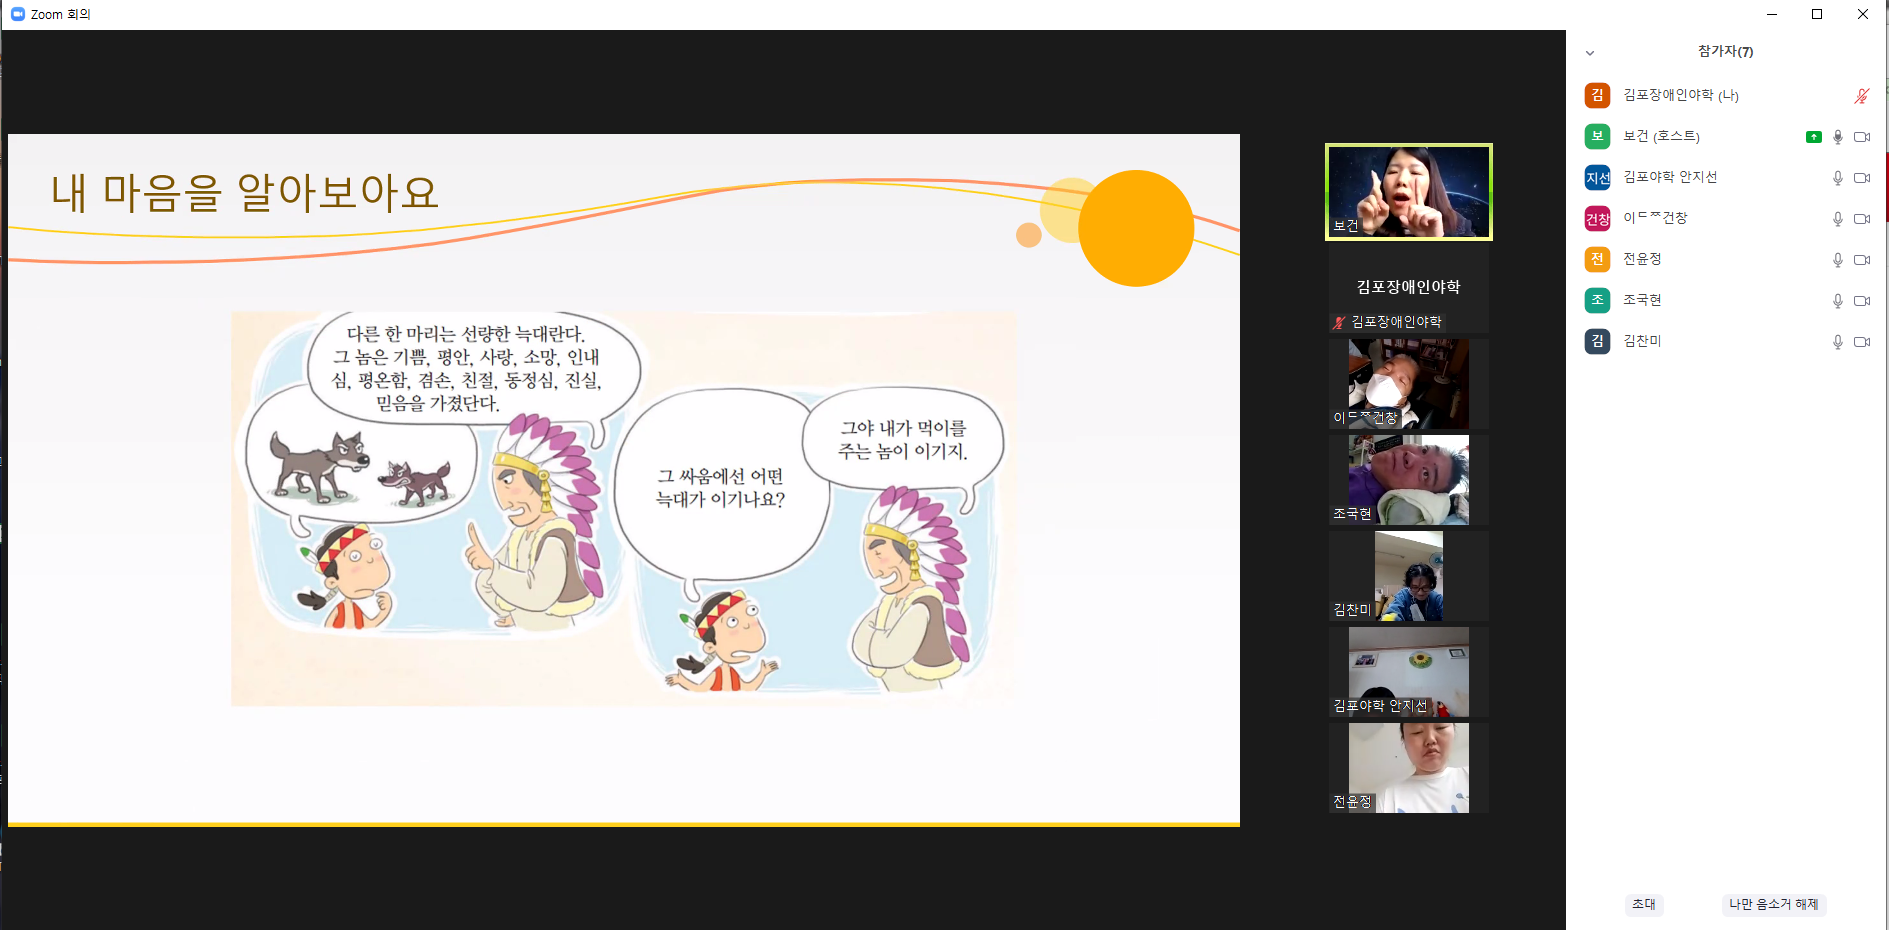Click the microphone icon for 김포야학 안지선
Image resolution: width=1889 pixels, height=930 pixels.
click(x=1837, y=178)
